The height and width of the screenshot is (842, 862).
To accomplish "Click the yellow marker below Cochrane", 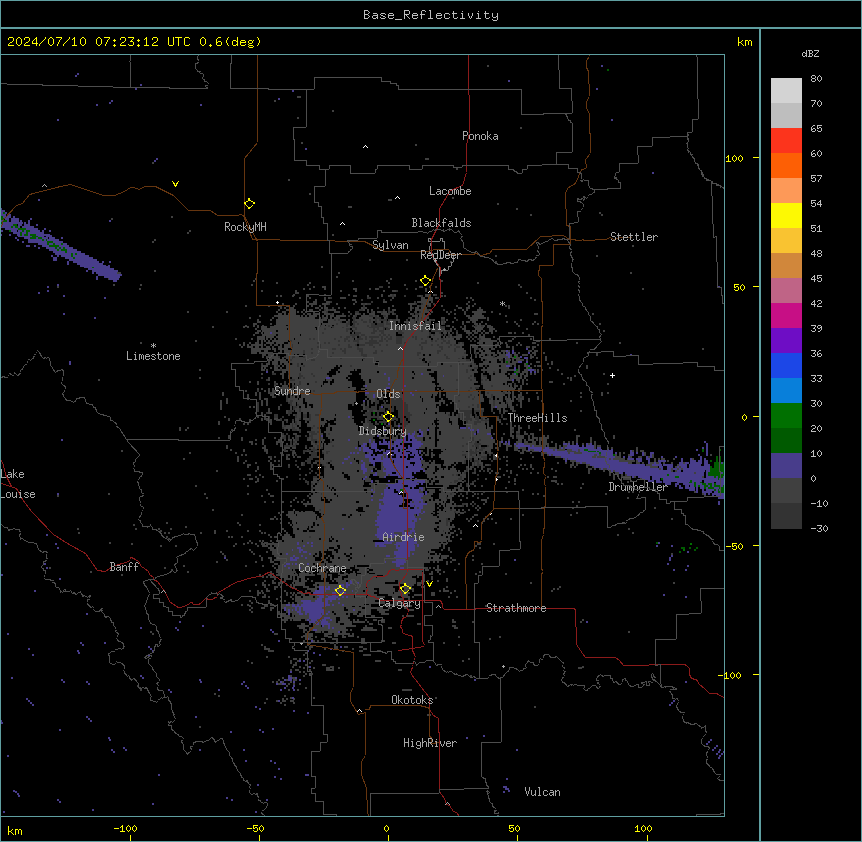I will coord(340,590).
